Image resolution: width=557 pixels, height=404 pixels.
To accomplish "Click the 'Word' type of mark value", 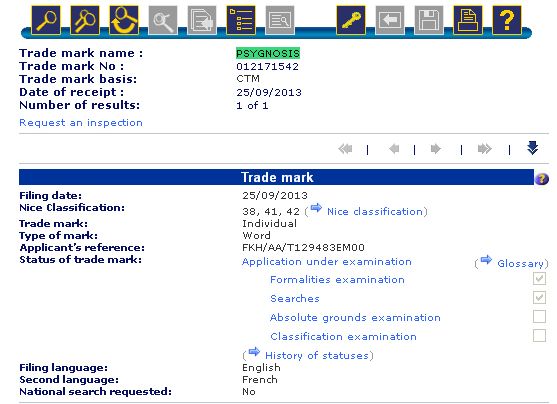I will pyautogui.click(x=256, y=236).
